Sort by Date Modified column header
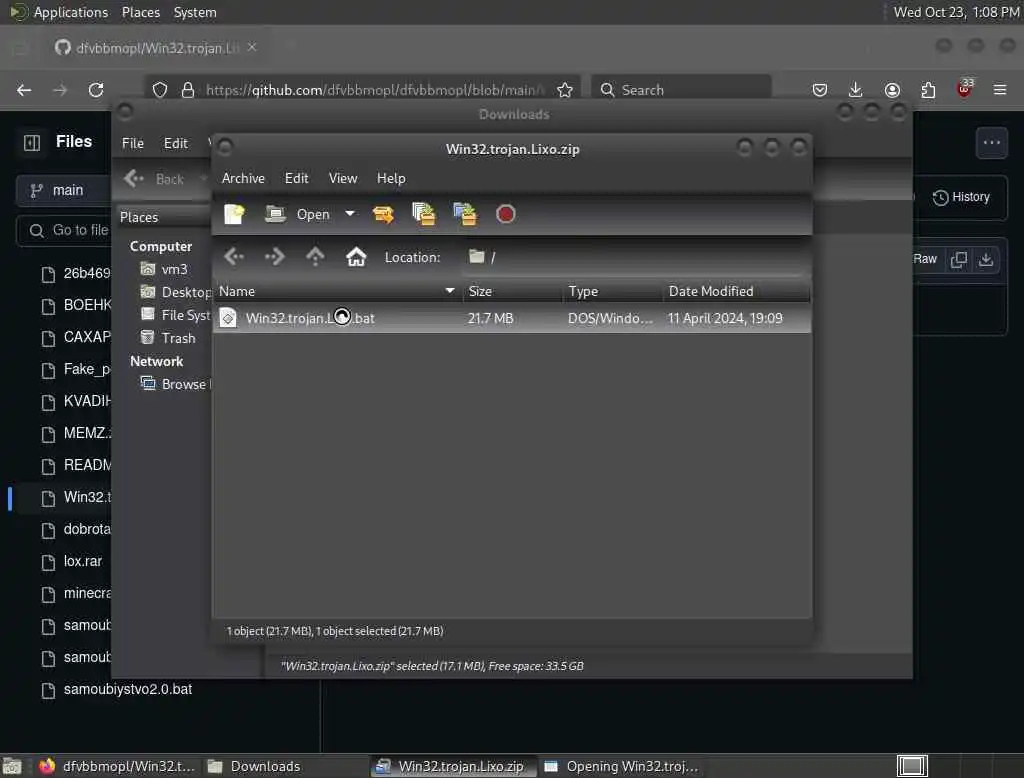Screen dimensions: 1024x778 737,291
